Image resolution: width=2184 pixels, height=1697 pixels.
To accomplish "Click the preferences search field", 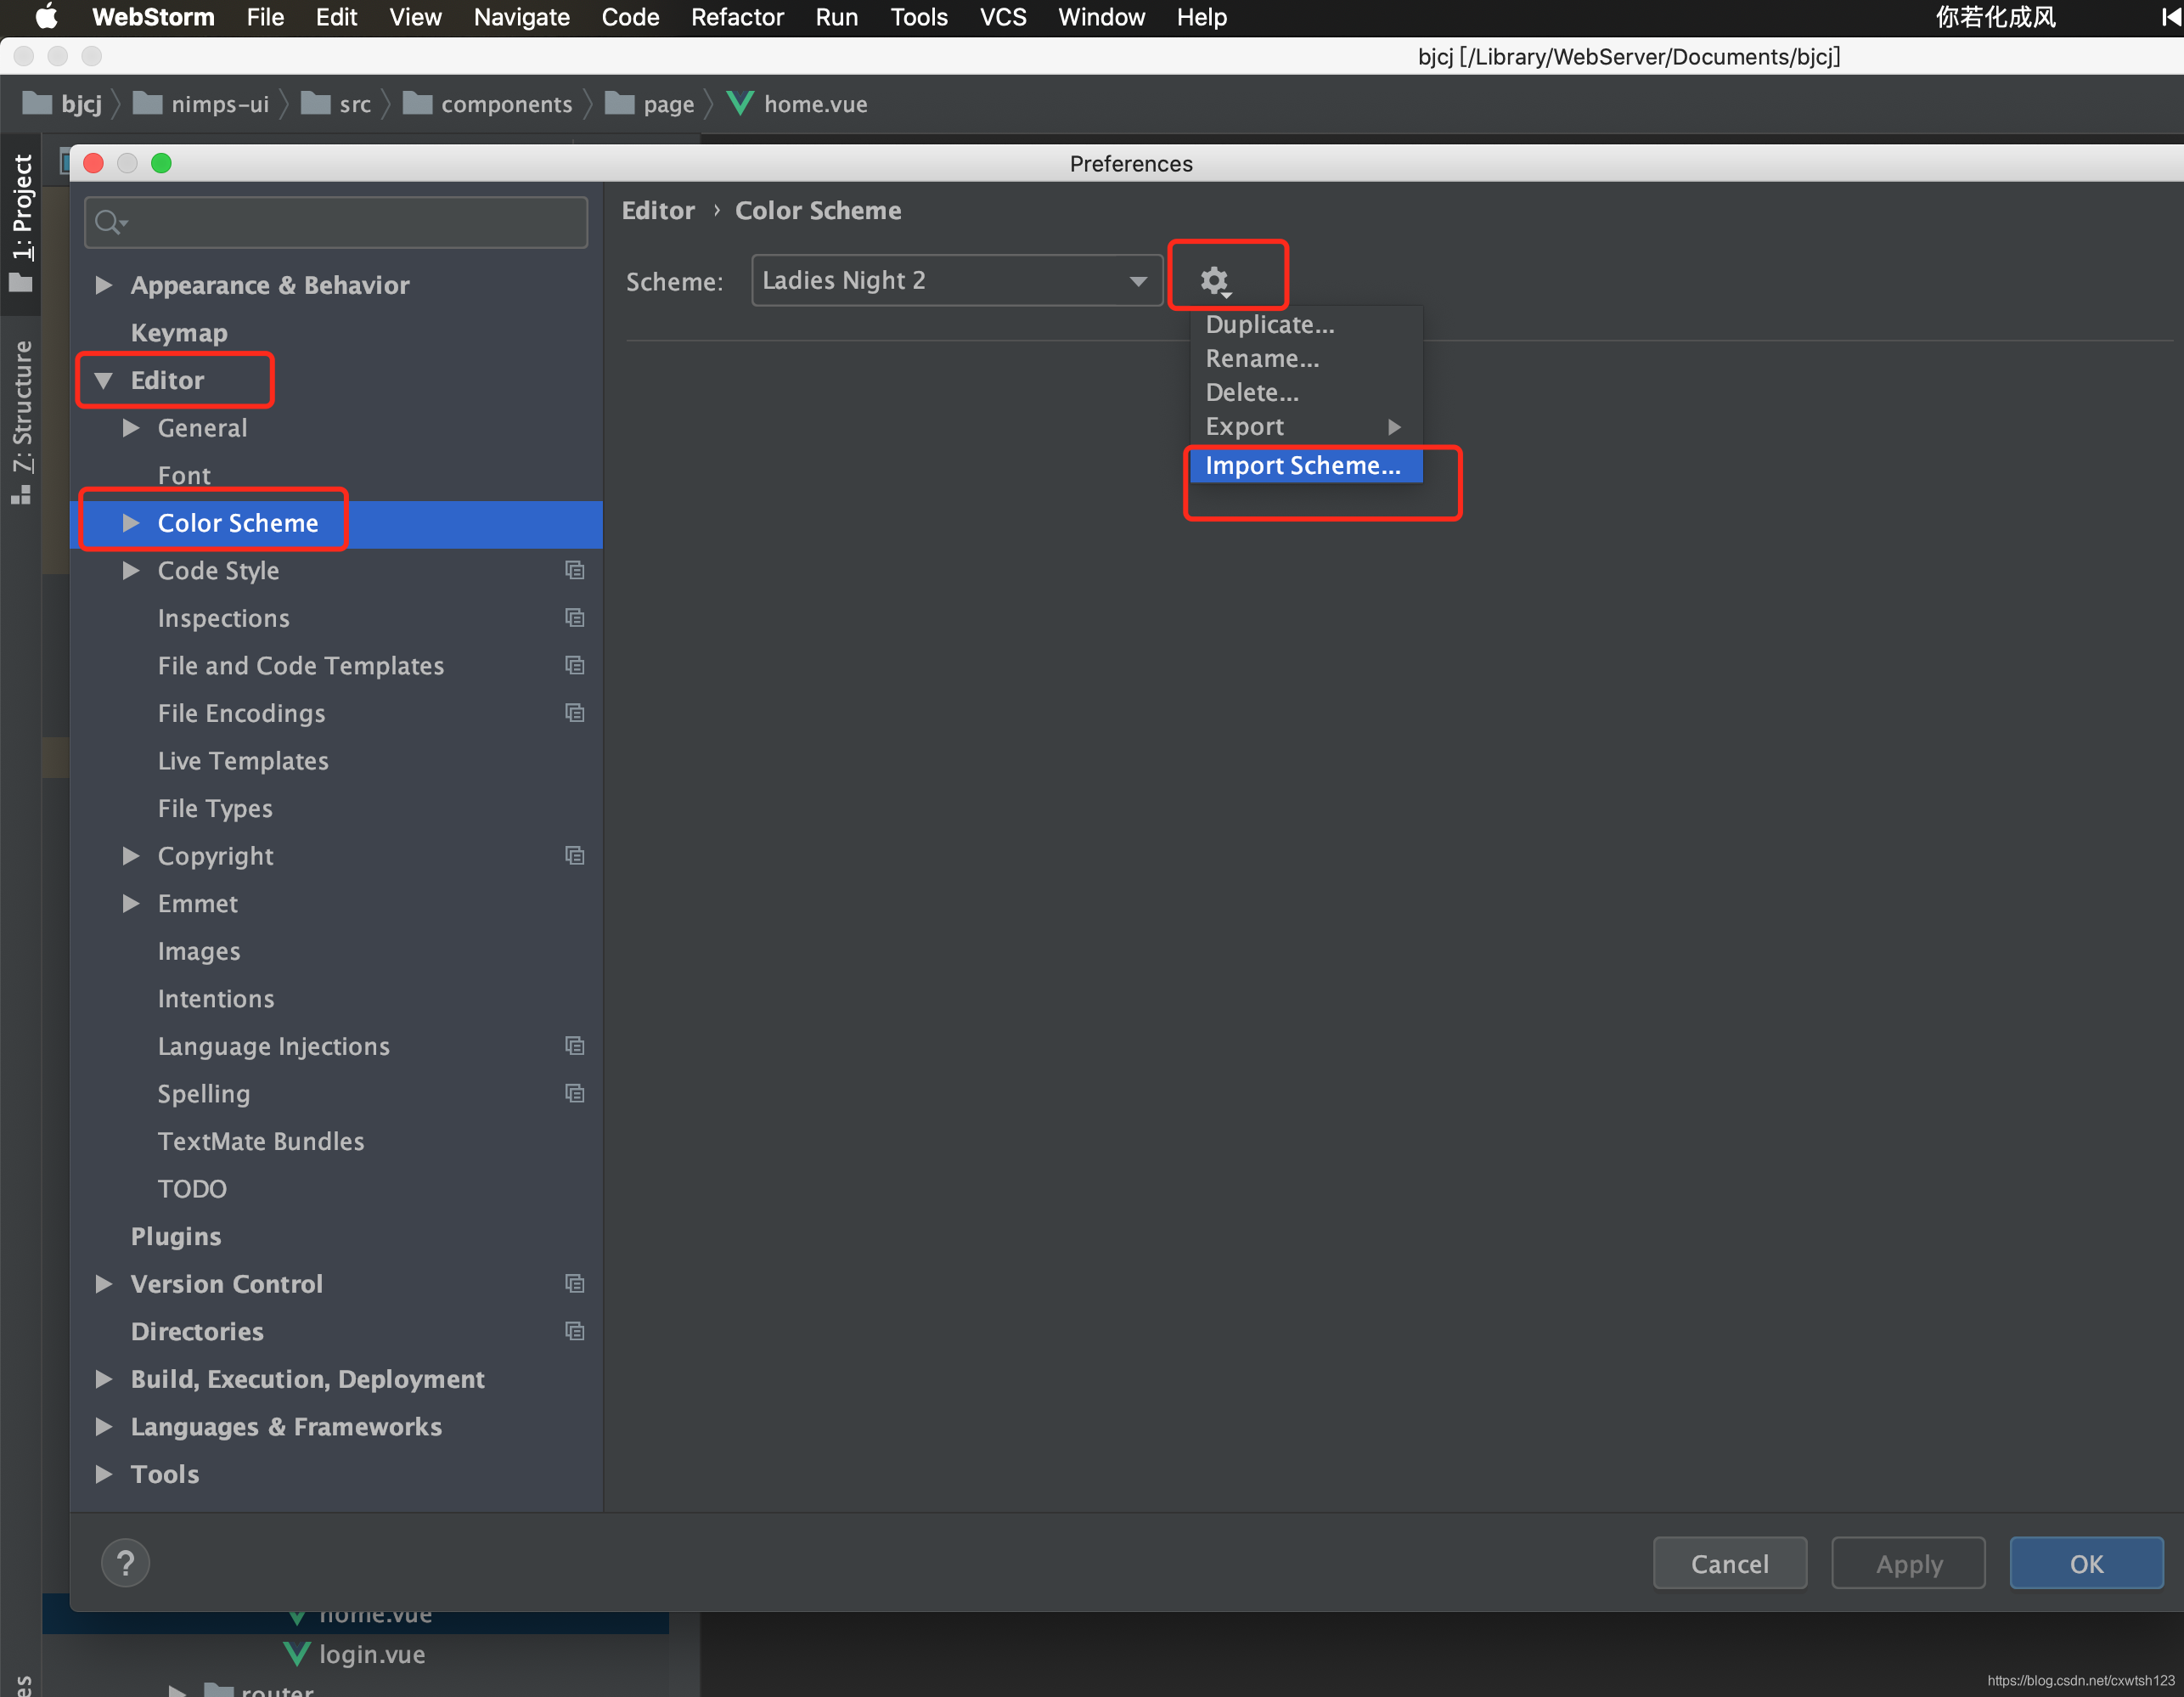I will click(x=336, y=222).
